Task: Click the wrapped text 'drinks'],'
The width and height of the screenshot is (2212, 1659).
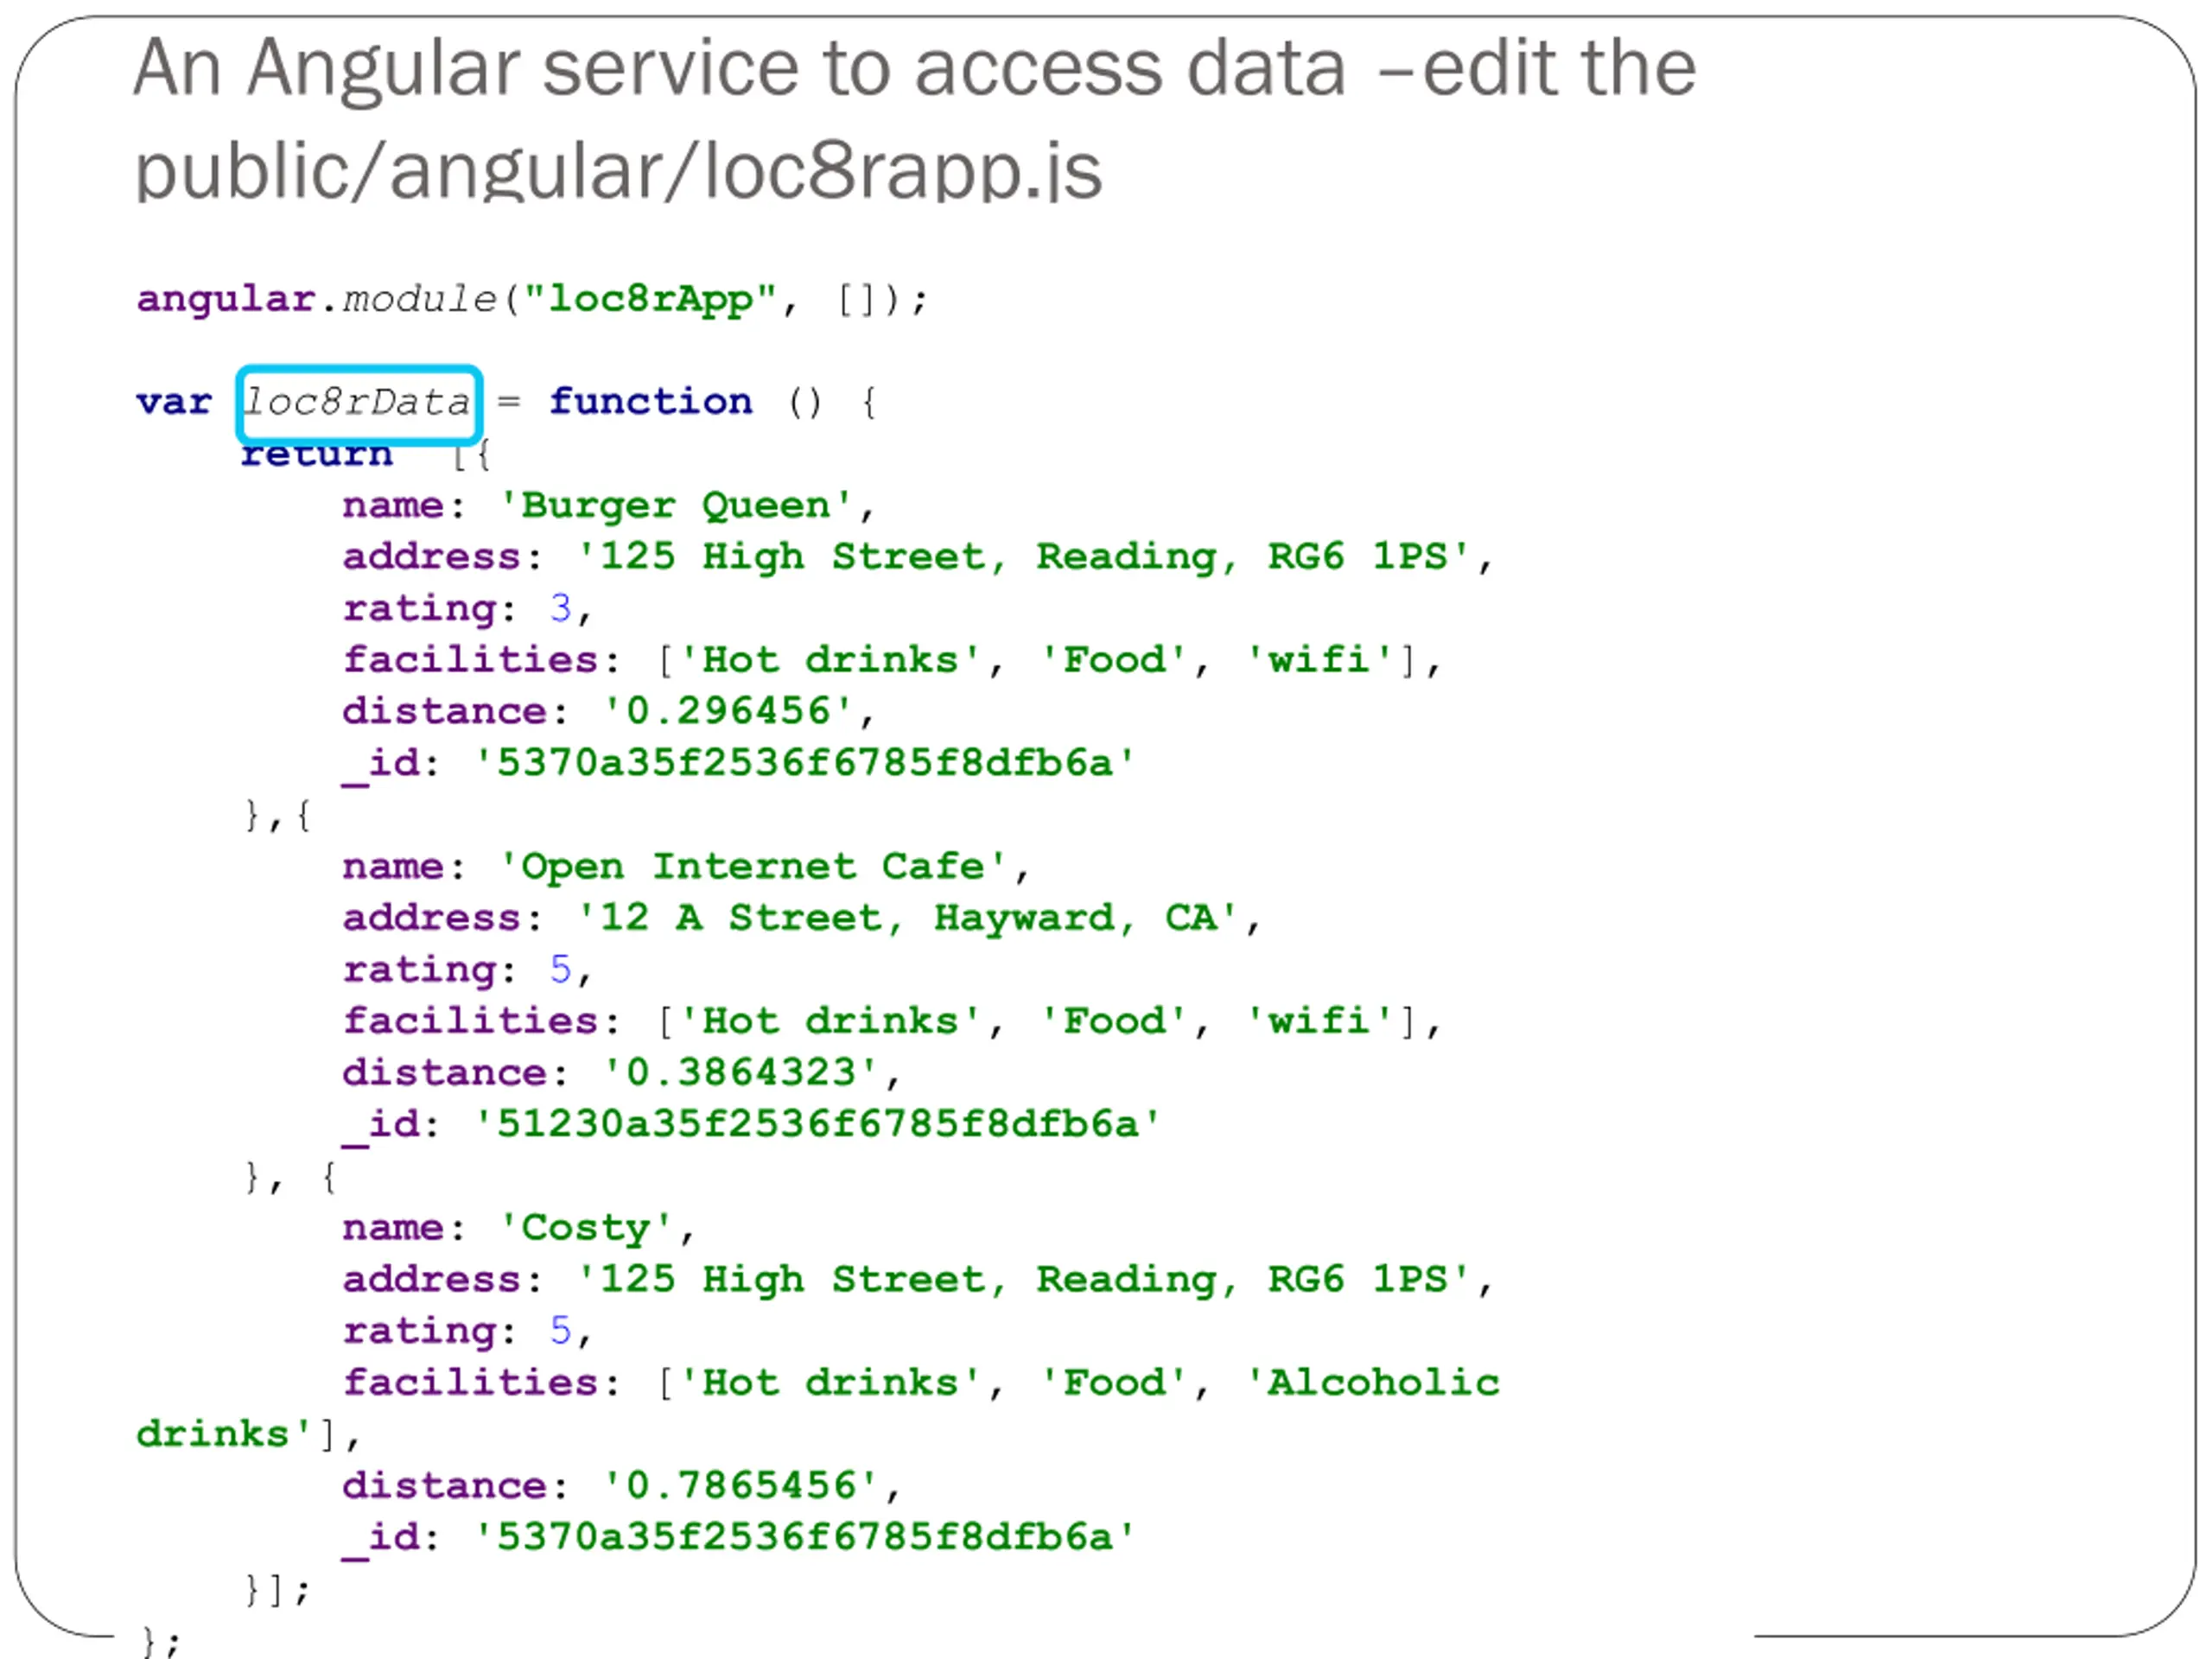Action: pyautogui.click(x=248, y=1435)
